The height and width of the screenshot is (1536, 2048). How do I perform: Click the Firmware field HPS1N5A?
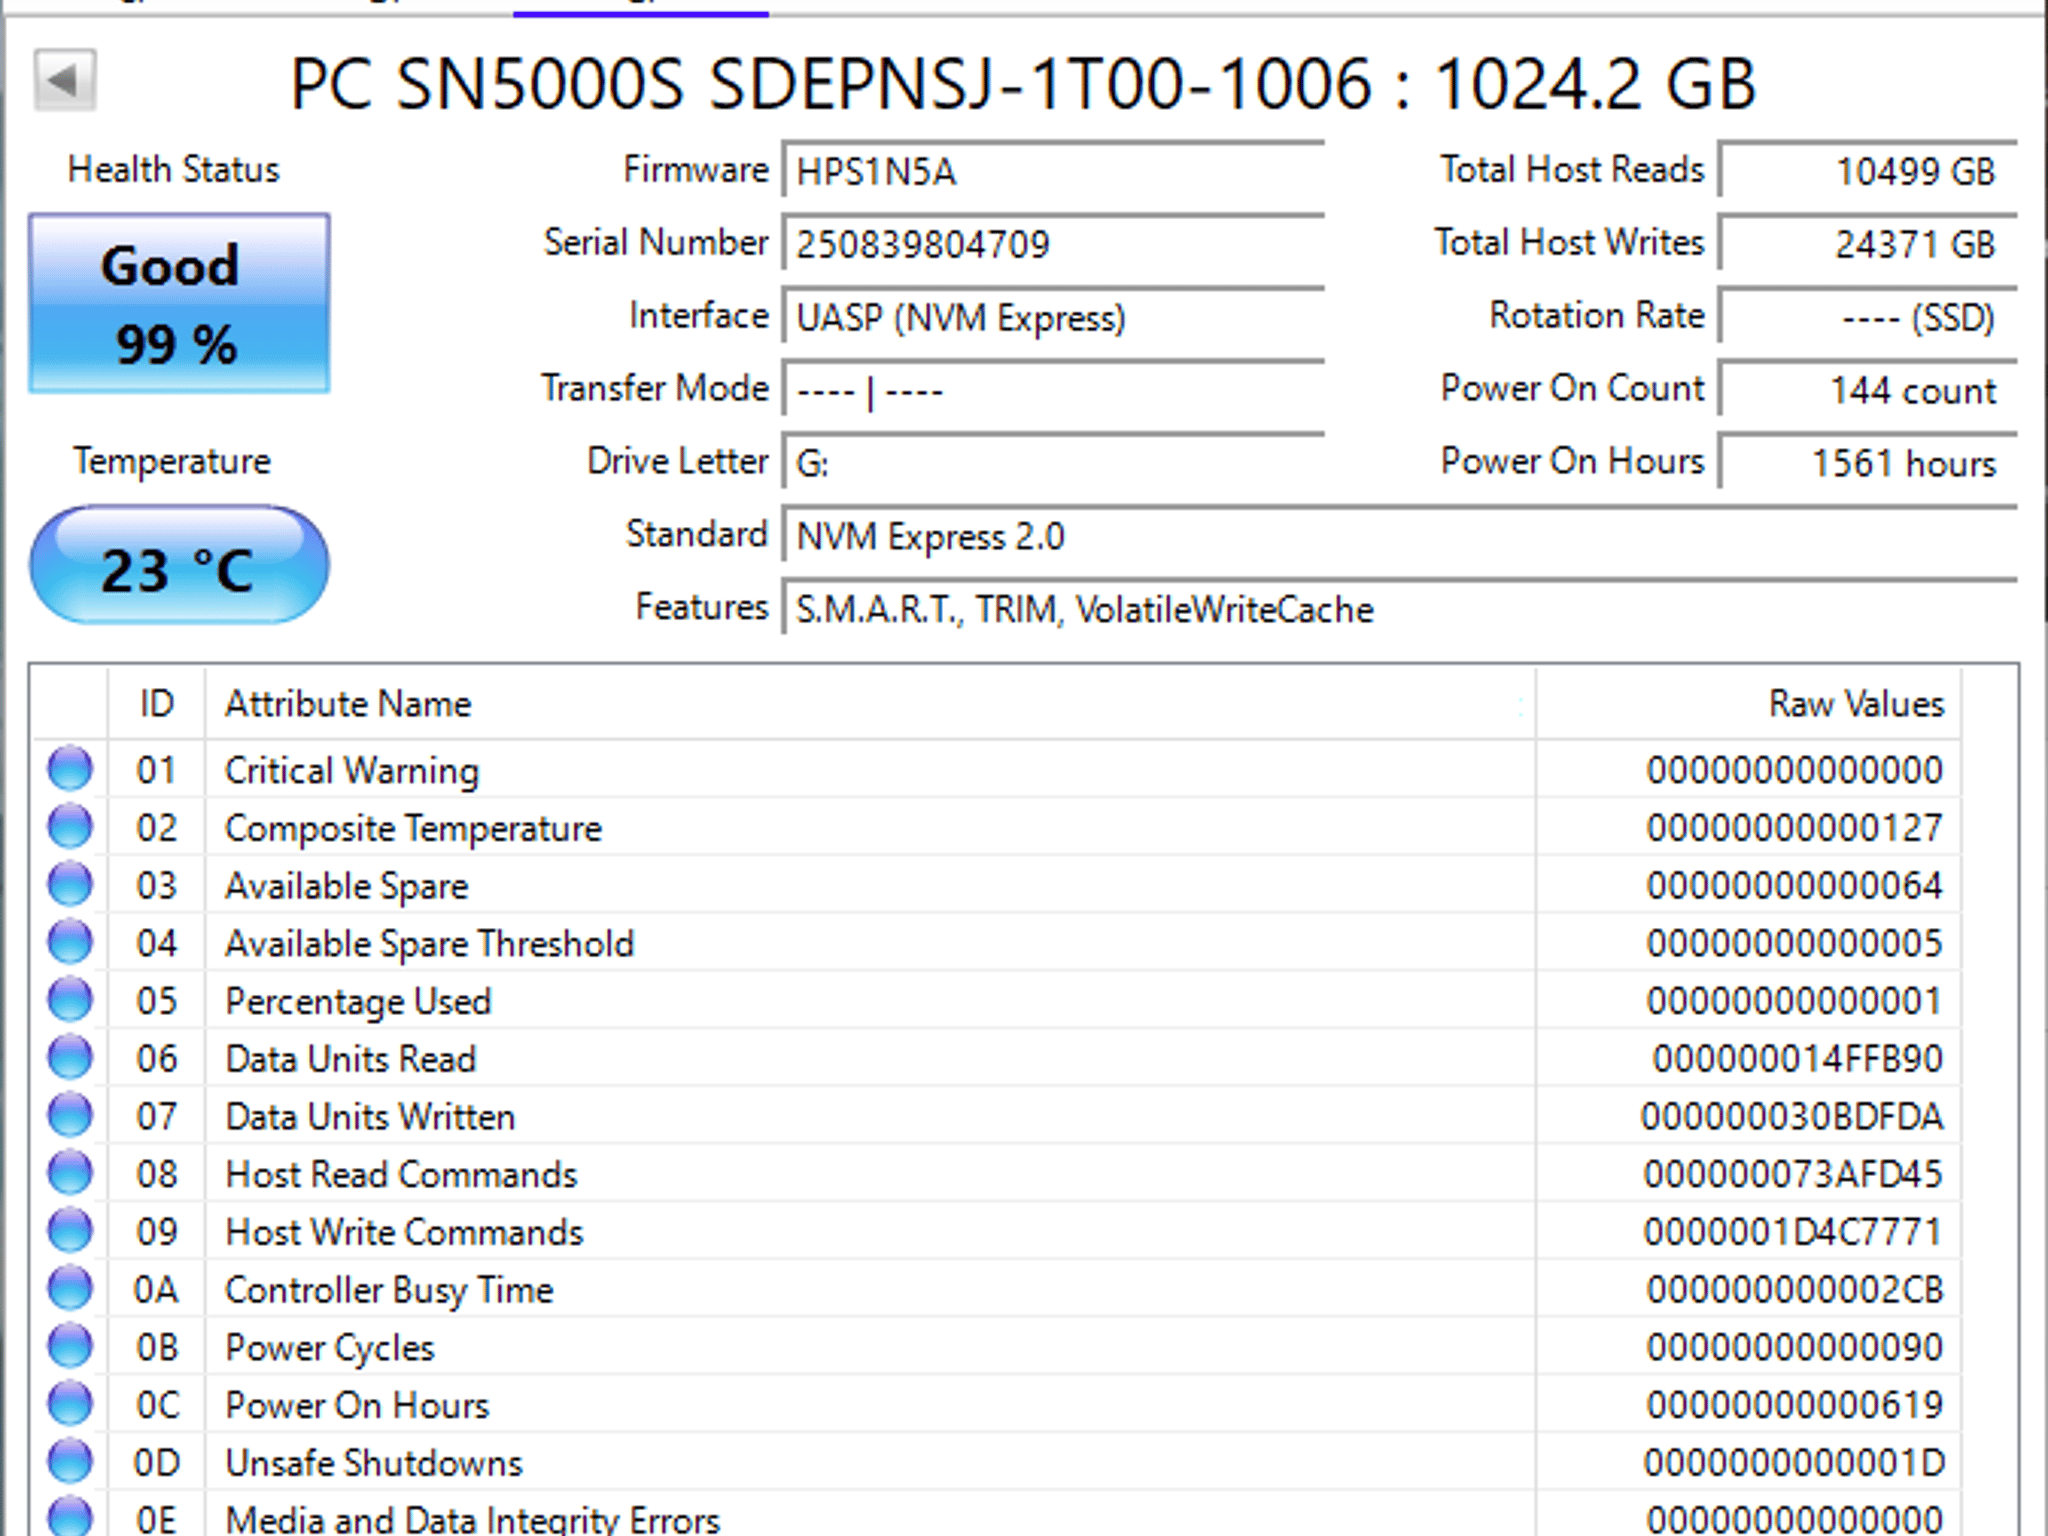tap(1053, 171)
